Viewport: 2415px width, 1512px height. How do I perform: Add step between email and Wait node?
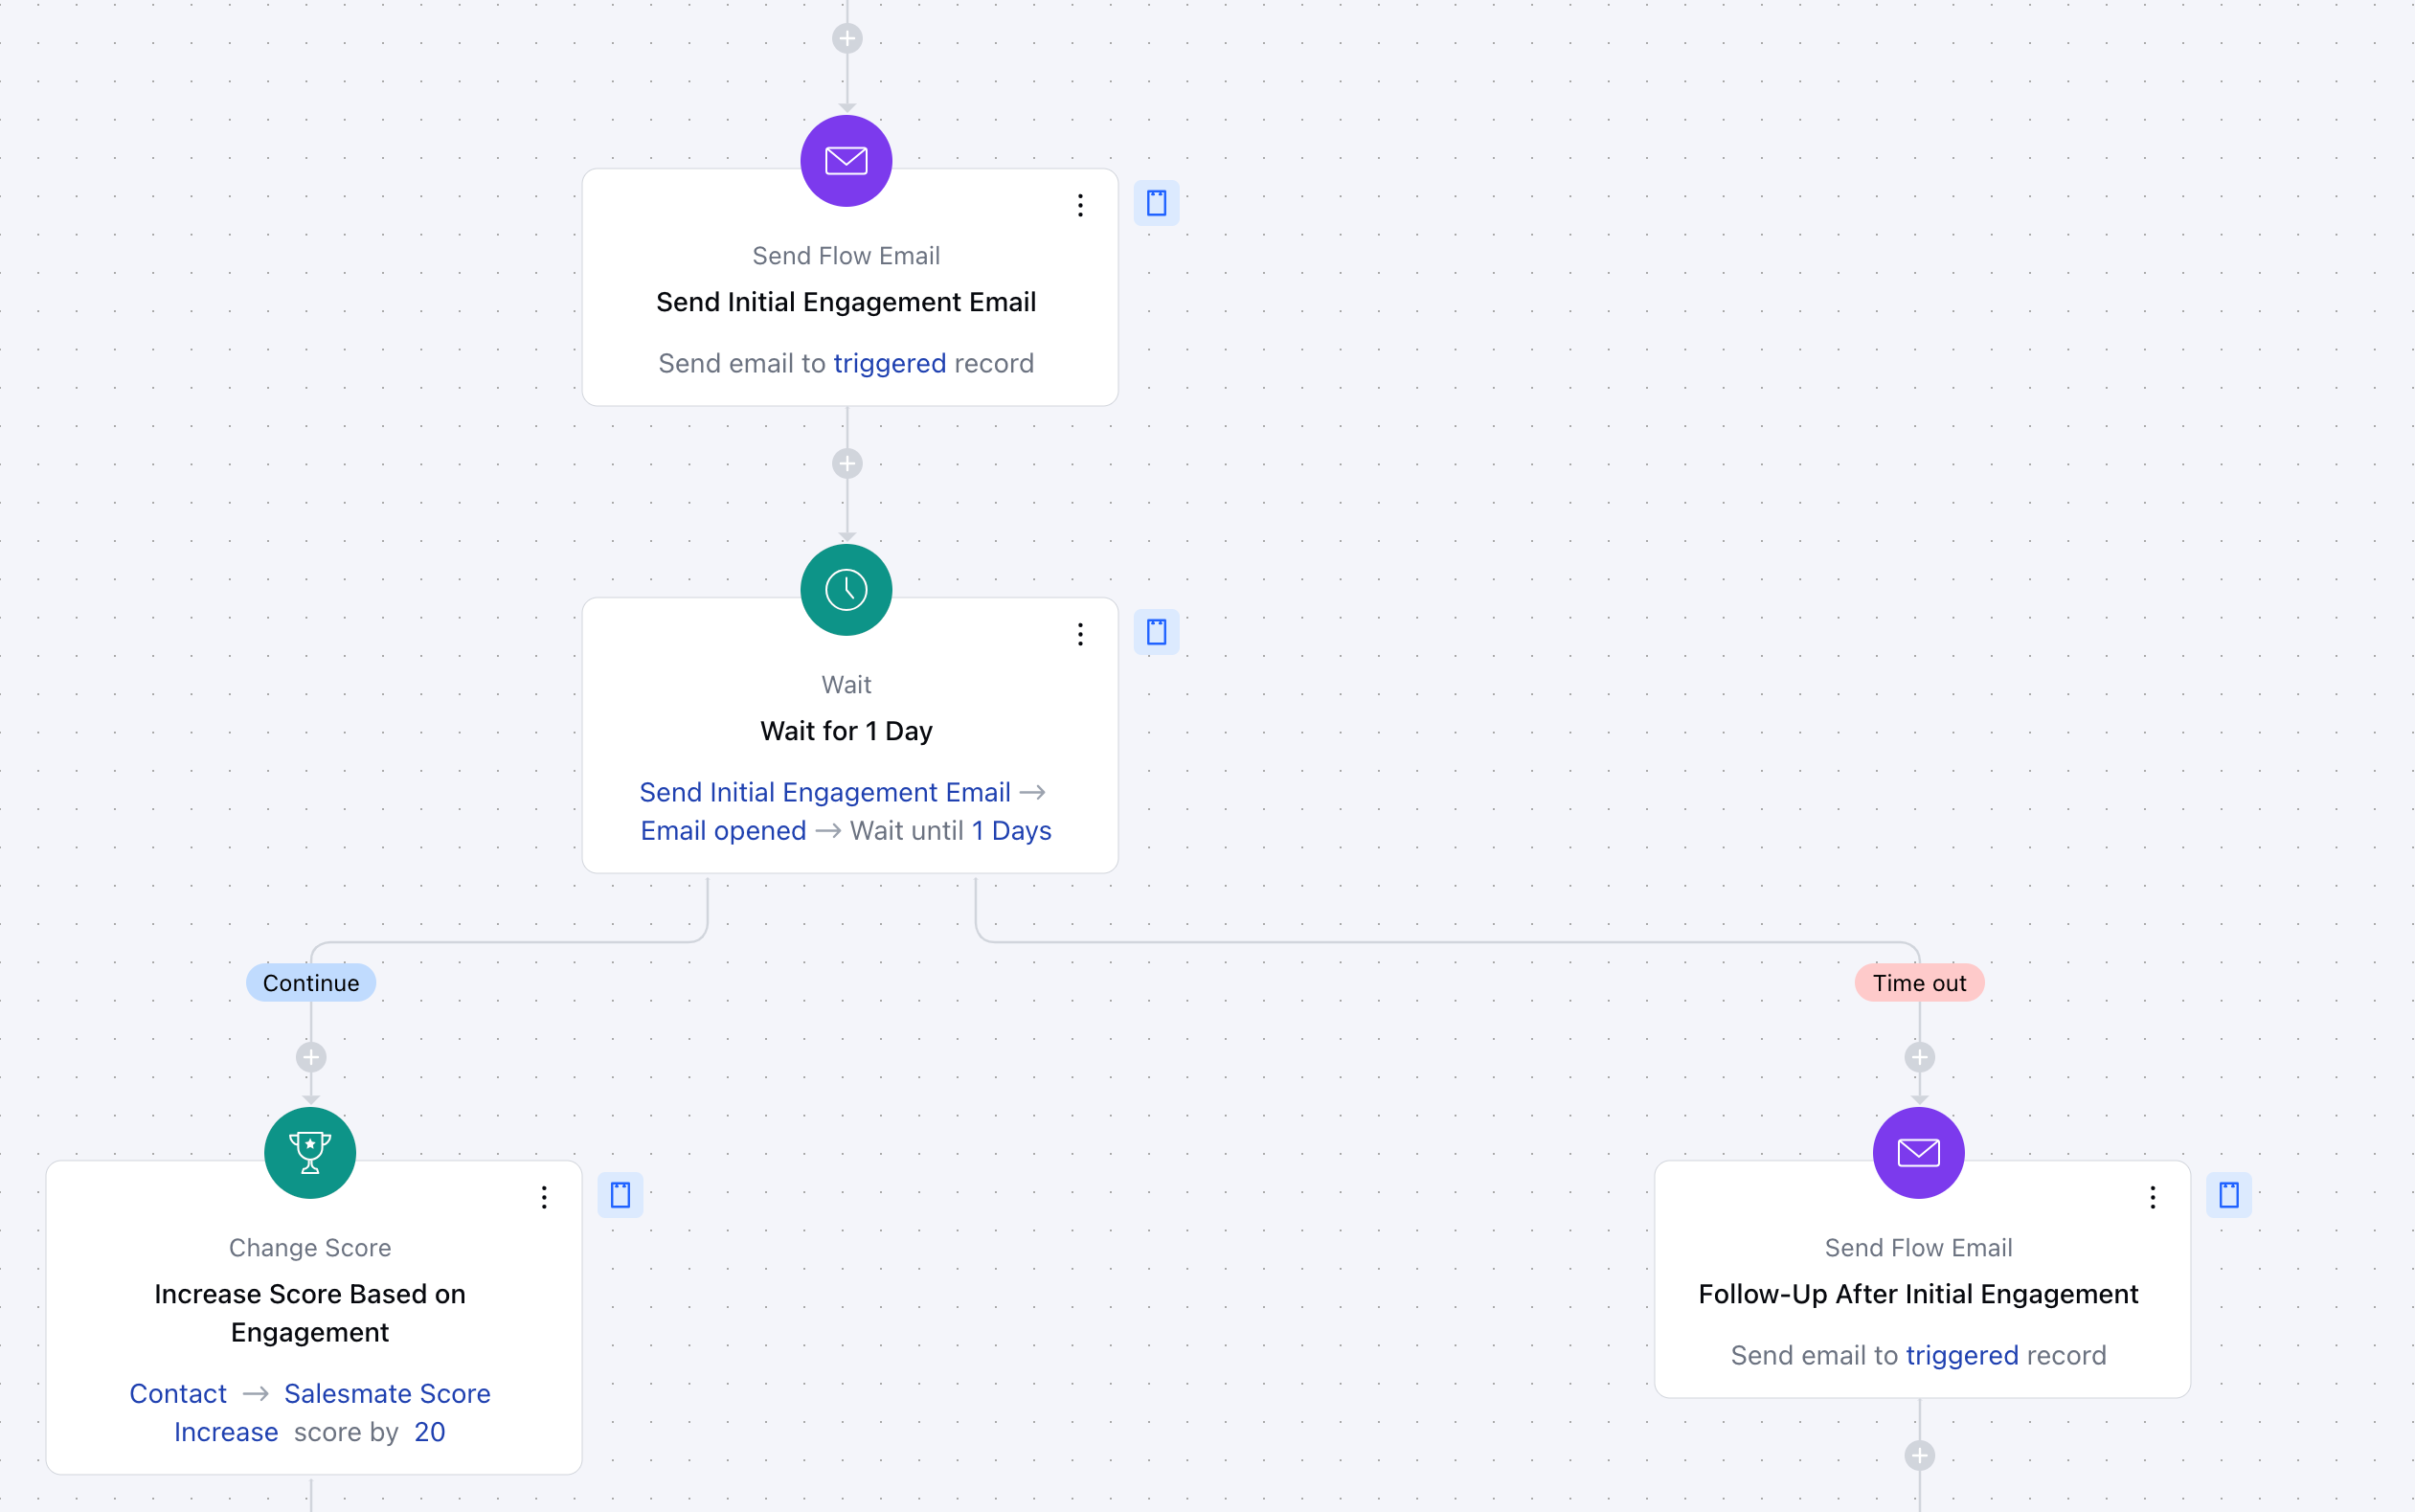847,464
